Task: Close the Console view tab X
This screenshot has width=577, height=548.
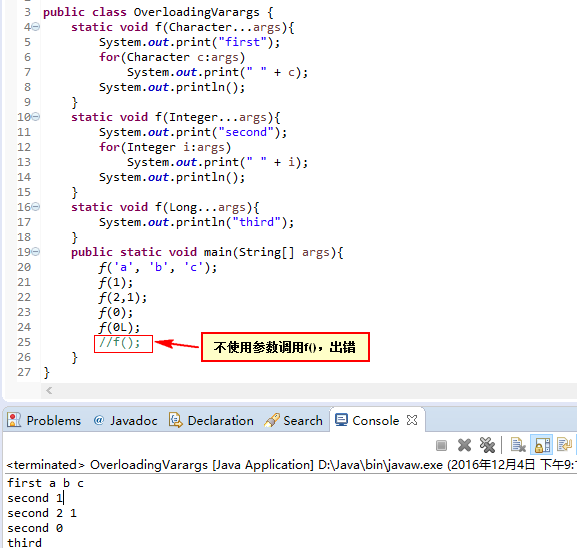Action: 412,420
